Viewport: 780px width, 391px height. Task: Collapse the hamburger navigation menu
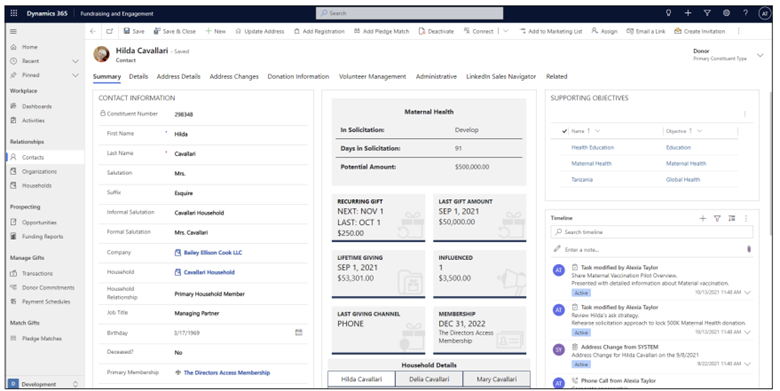coord(13,31)
